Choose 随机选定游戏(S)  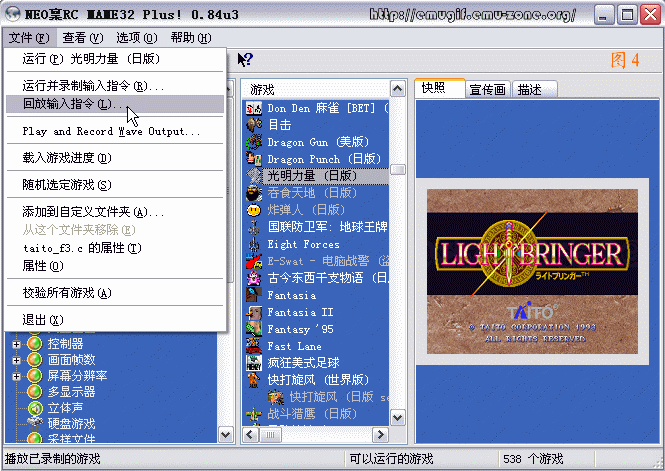[115, 185]
